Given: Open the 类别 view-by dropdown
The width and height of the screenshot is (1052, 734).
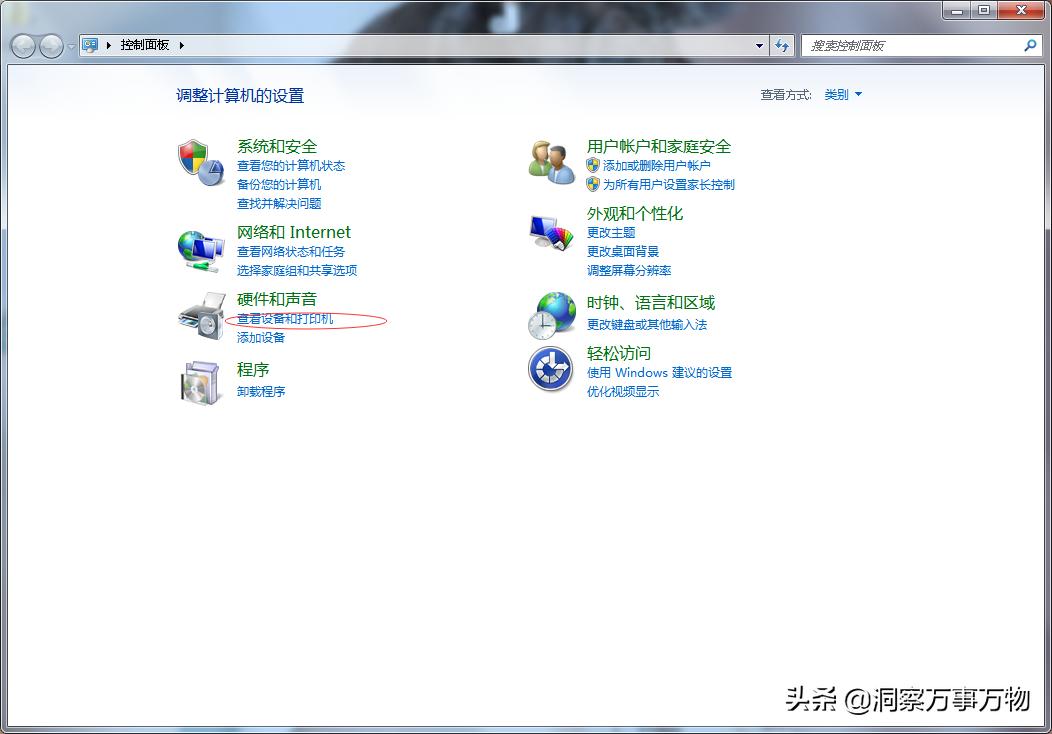Looking at the screenshot, I should [x=841, y=93].
